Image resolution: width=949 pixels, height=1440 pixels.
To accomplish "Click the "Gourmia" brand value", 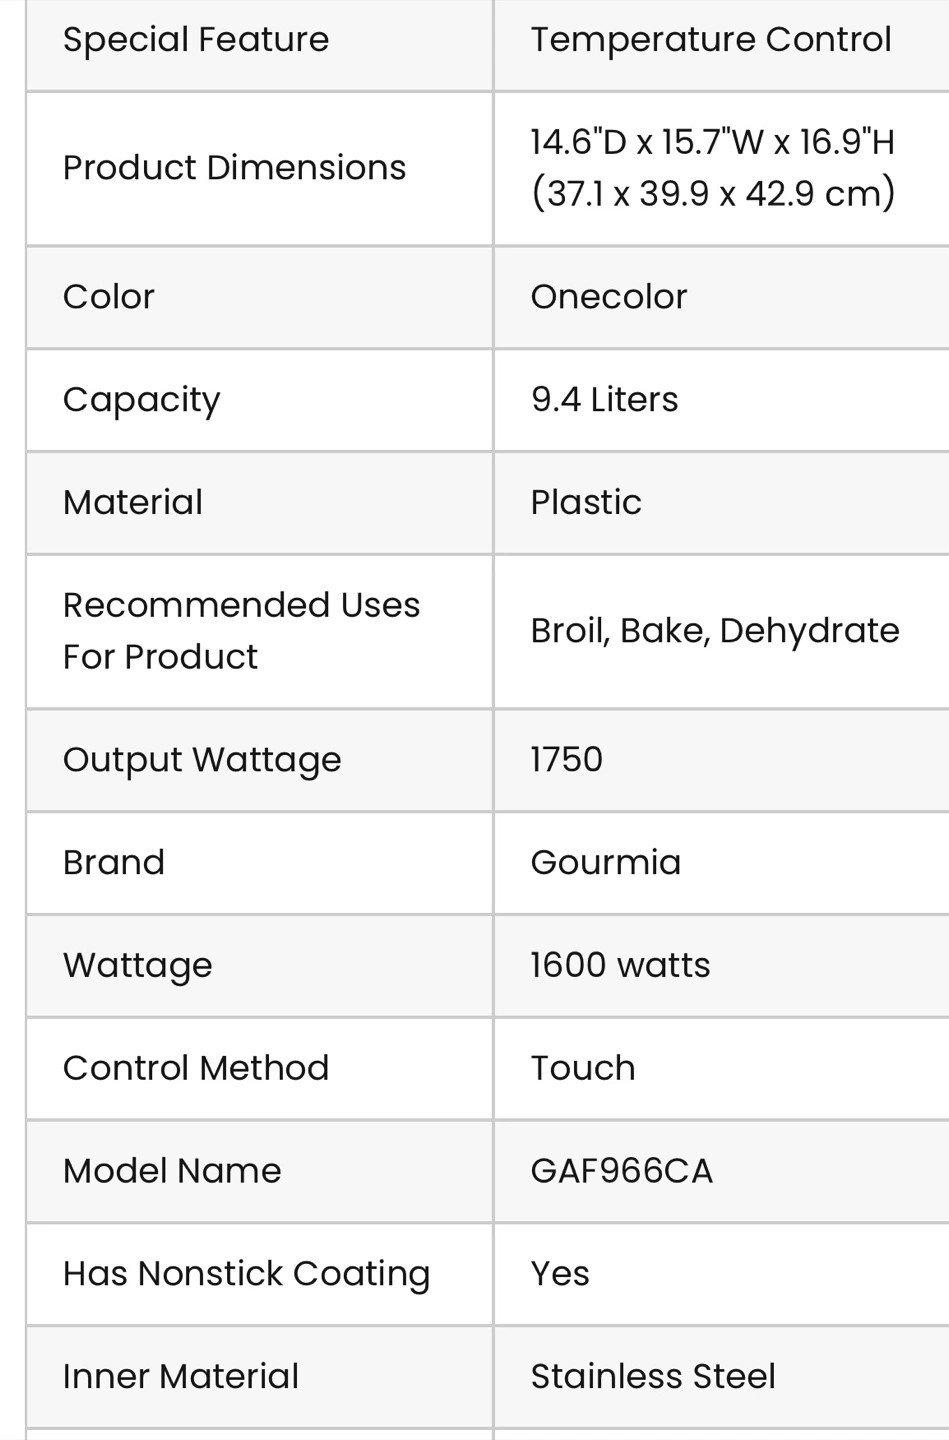I will pyautogui.click(x=606, y=863).
